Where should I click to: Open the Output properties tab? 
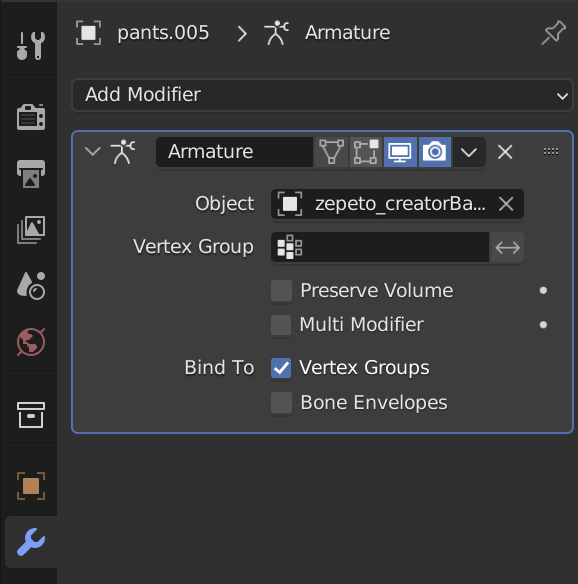click(x=31, y=174)
